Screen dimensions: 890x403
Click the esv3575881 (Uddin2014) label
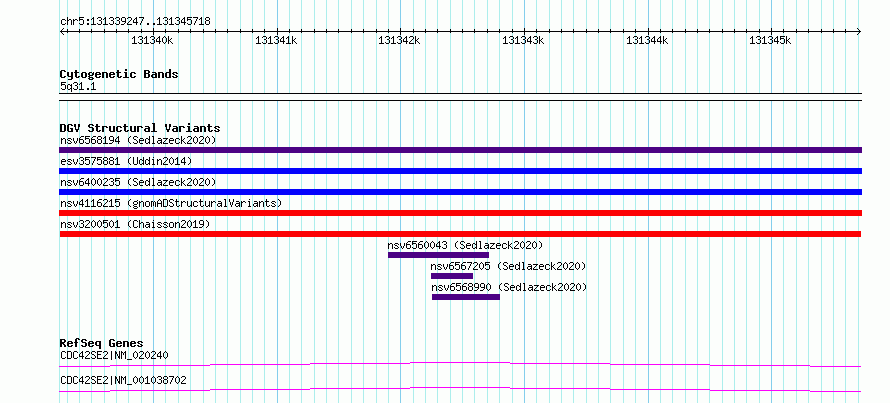126,161
